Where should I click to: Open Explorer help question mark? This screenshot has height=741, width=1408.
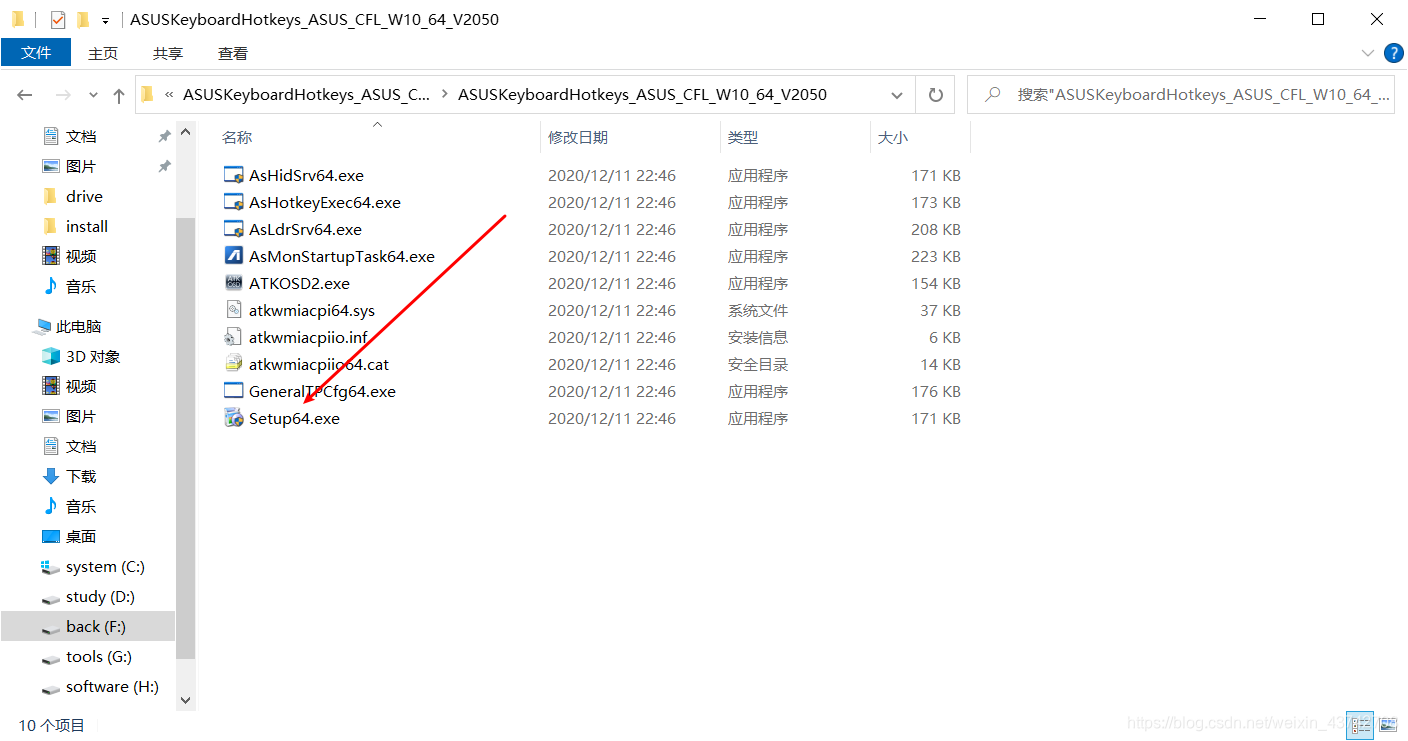point(1393,53)
